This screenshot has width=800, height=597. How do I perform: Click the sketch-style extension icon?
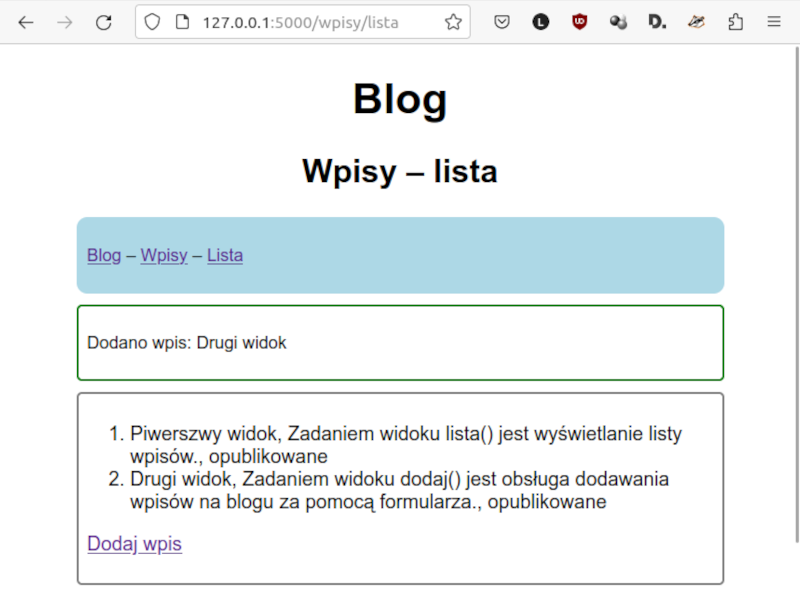coord(696,21)
